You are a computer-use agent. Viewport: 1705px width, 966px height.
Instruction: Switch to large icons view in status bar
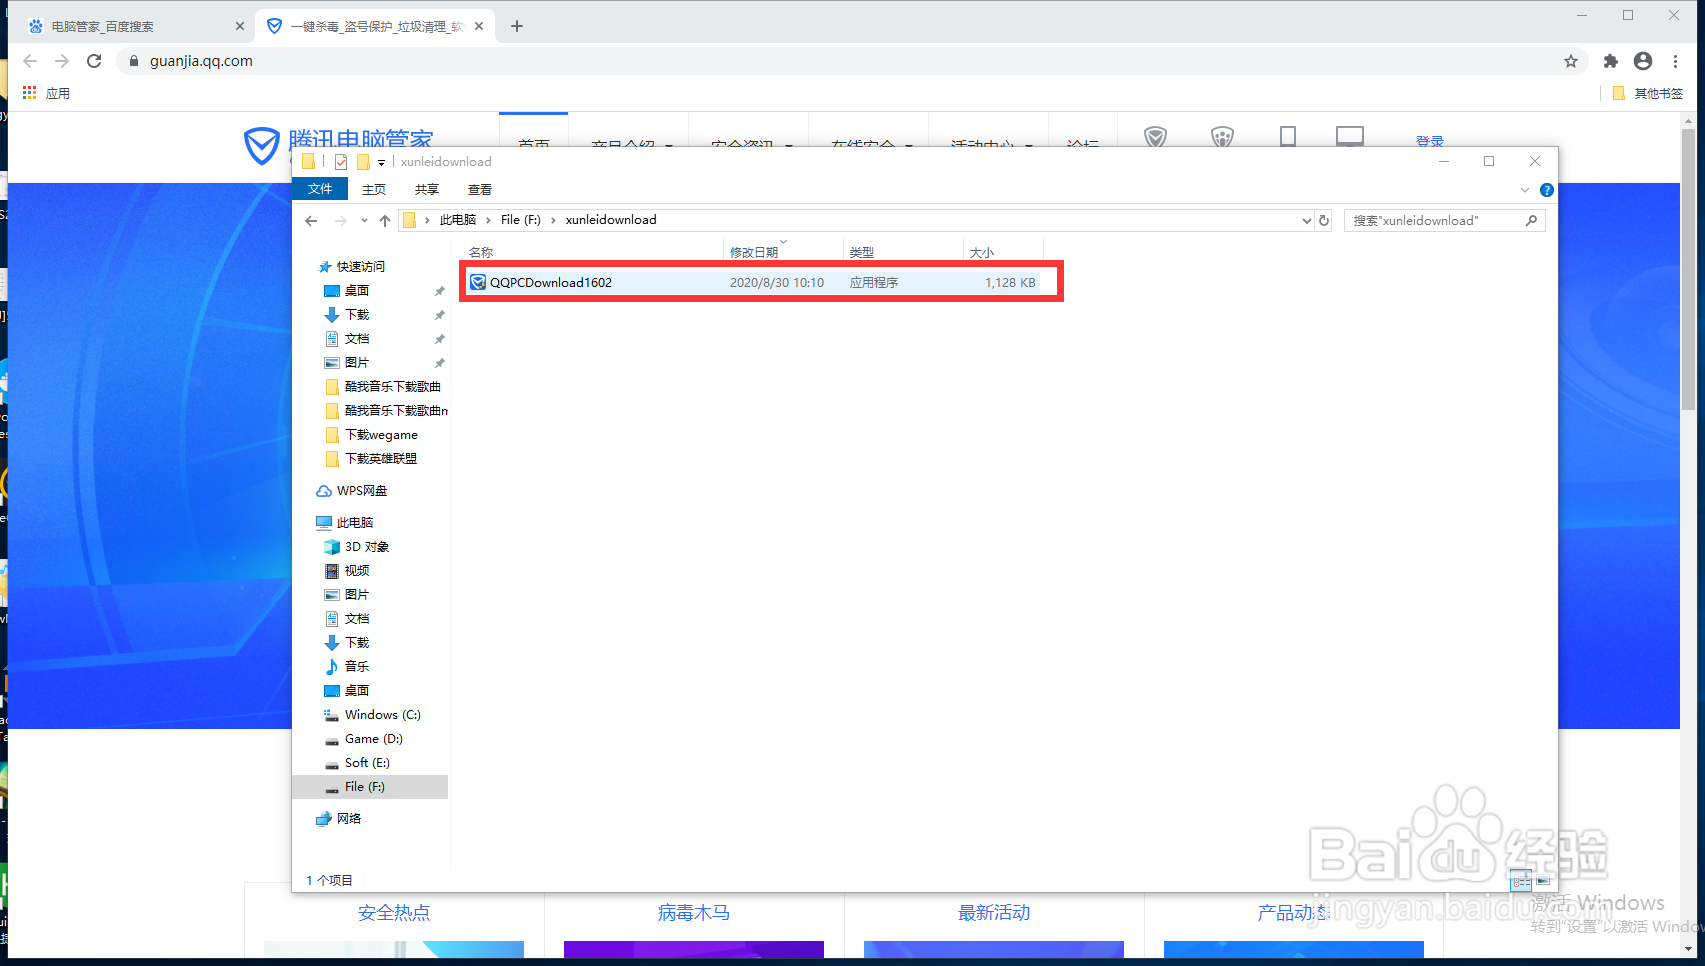(1543, 881)
